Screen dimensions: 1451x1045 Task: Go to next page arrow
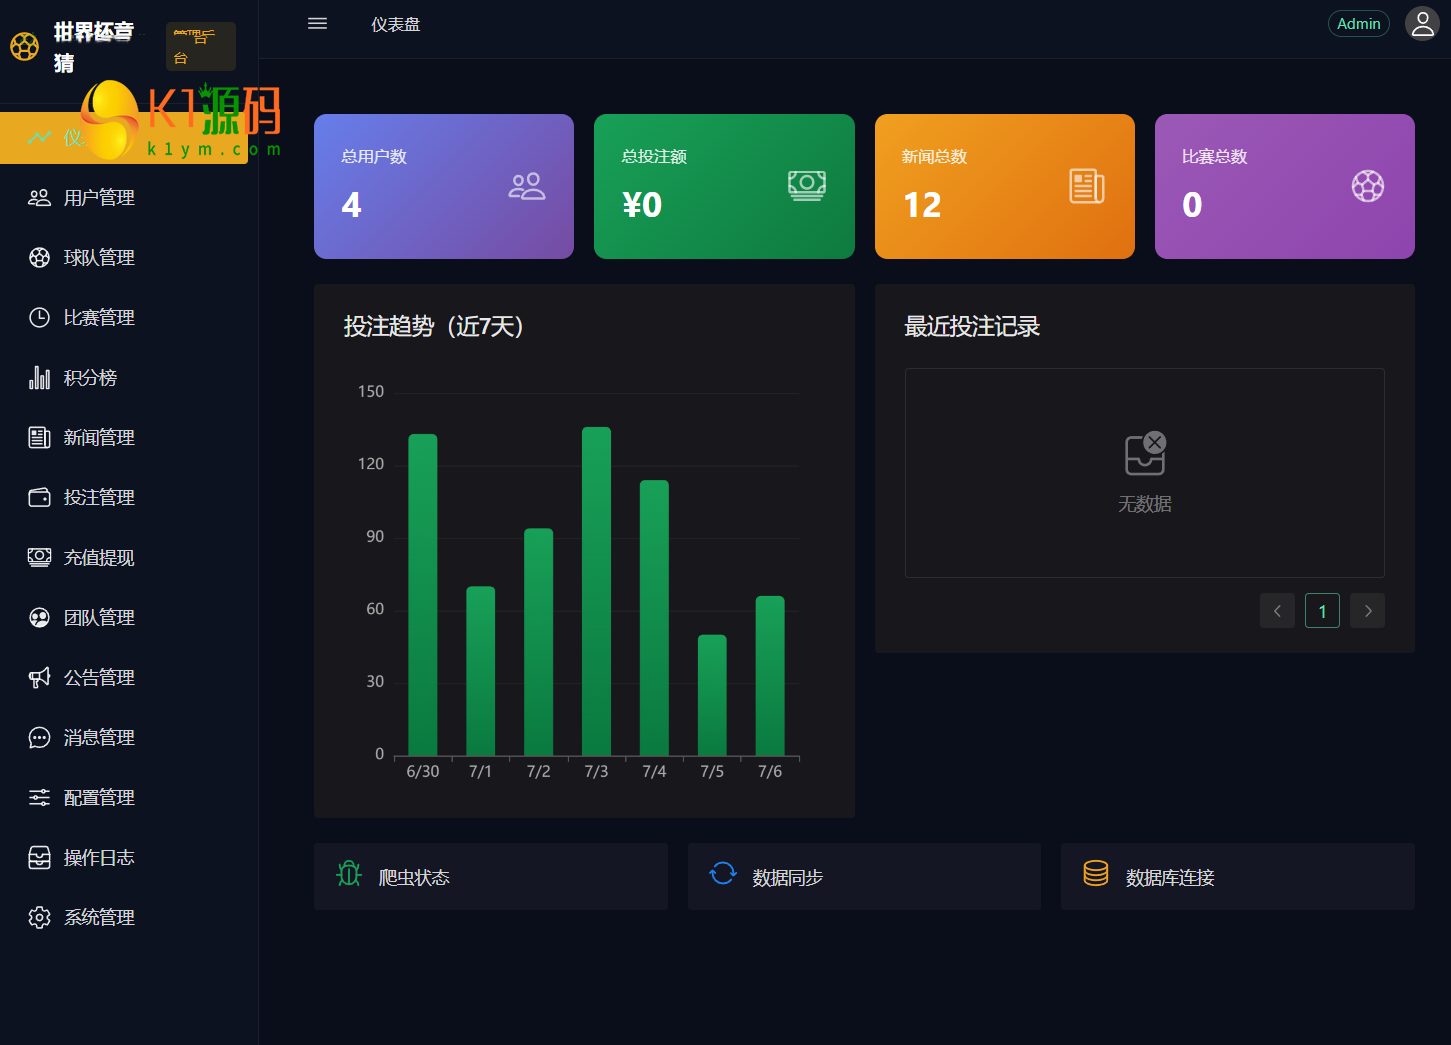click(1367, 611)
